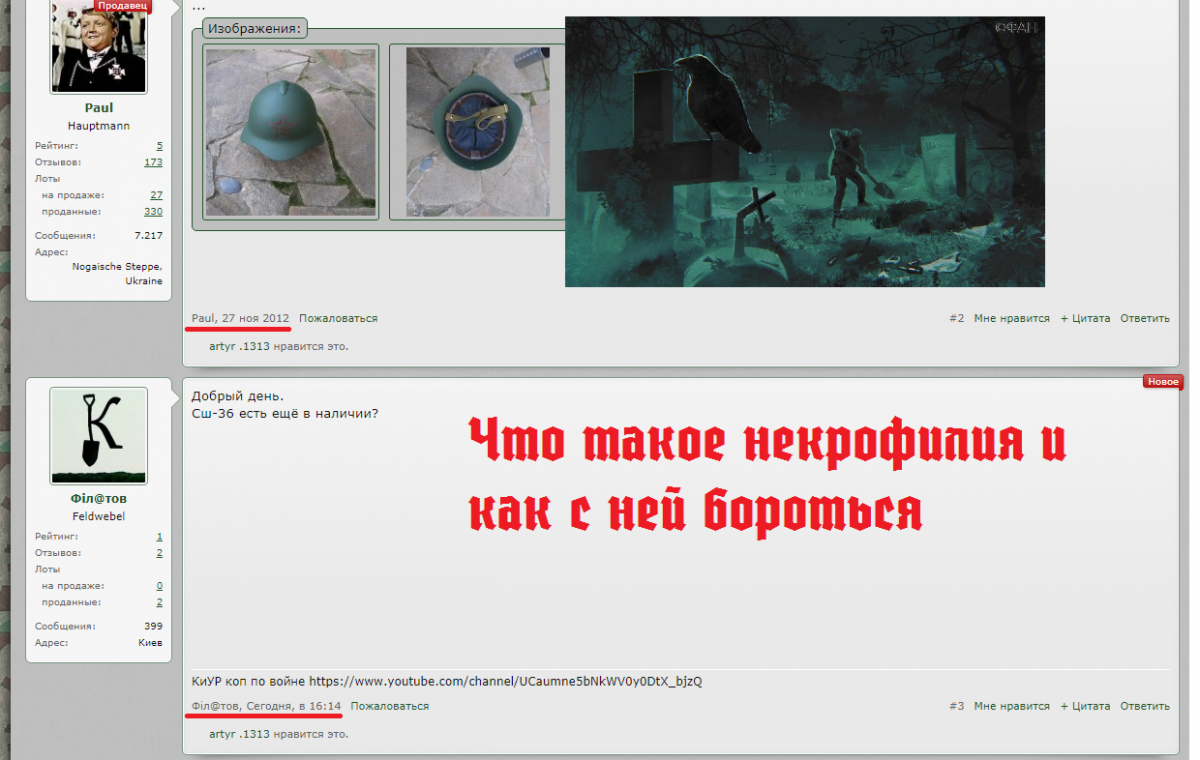Click Paul's message count 7.217
The height and width of the screenshot is (760, 1200).
[x=148, y=236]
